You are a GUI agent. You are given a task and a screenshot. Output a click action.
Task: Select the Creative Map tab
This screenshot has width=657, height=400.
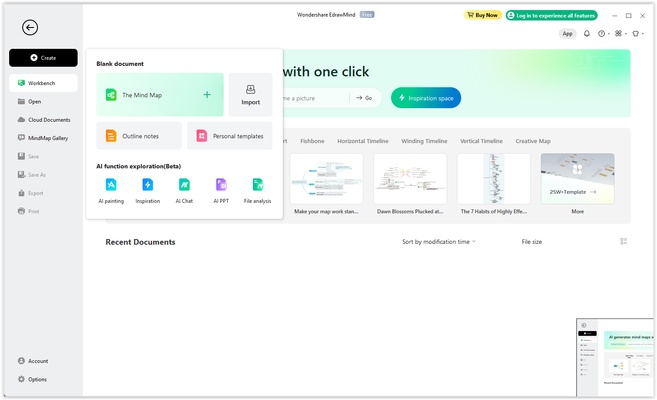(x=533, y=141)
